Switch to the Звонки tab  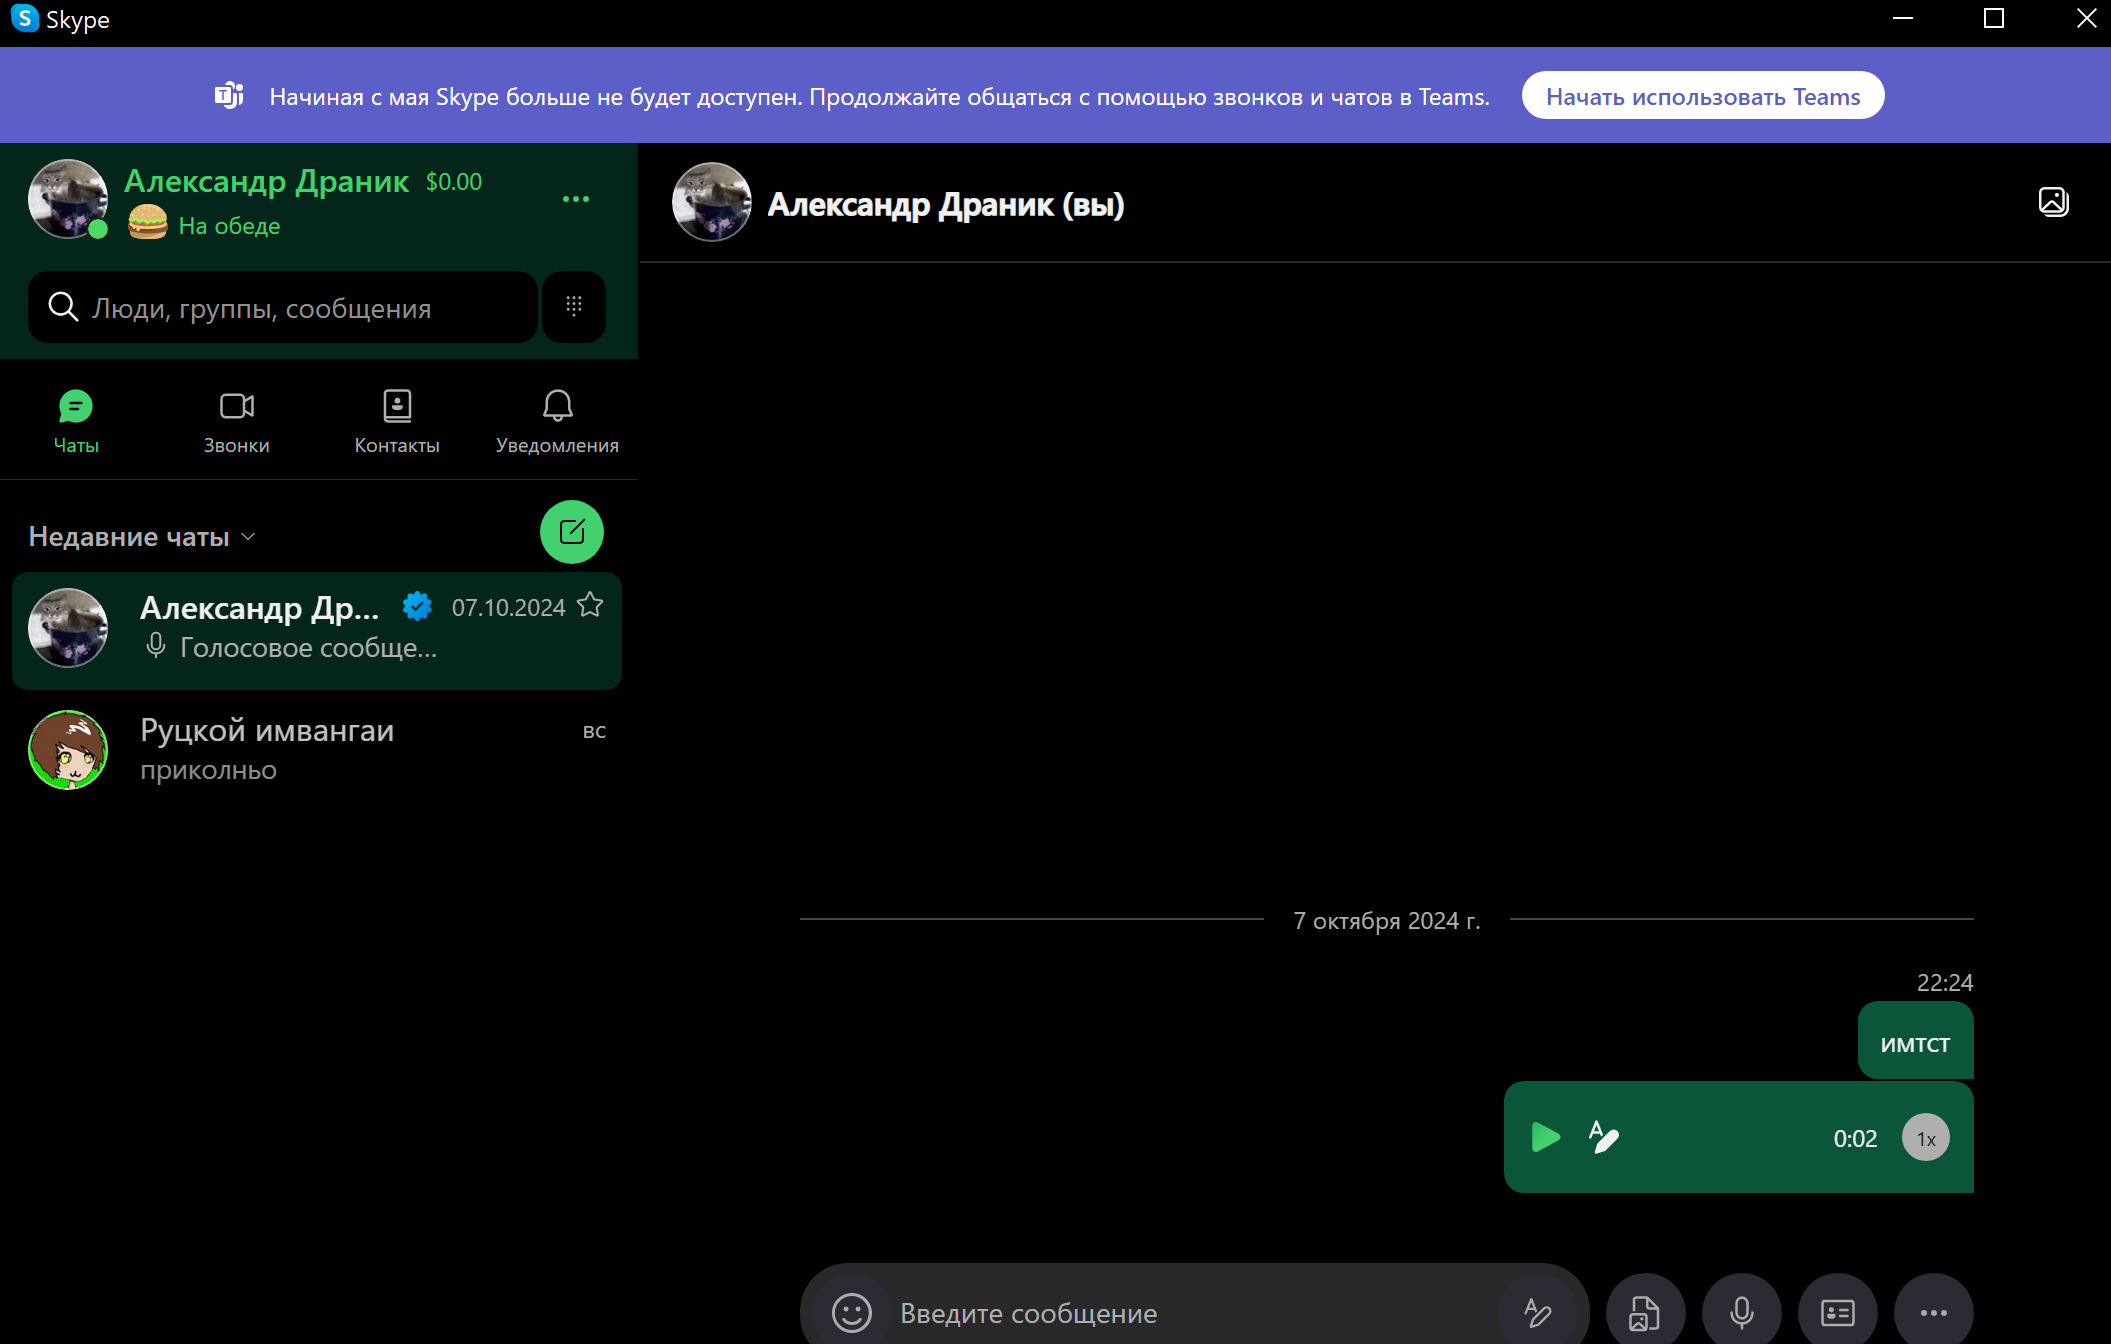[x=237, y=422]
